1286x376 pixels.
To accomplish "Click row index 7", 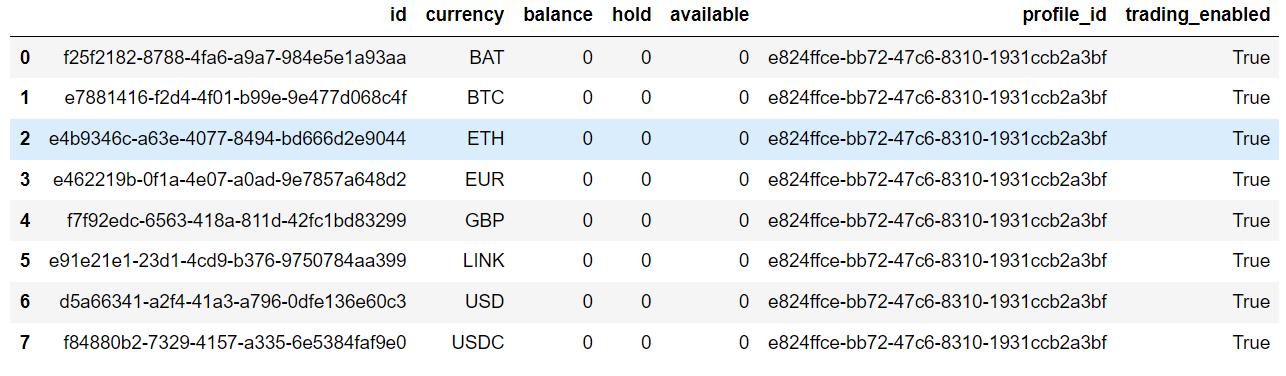I will 24,343.
